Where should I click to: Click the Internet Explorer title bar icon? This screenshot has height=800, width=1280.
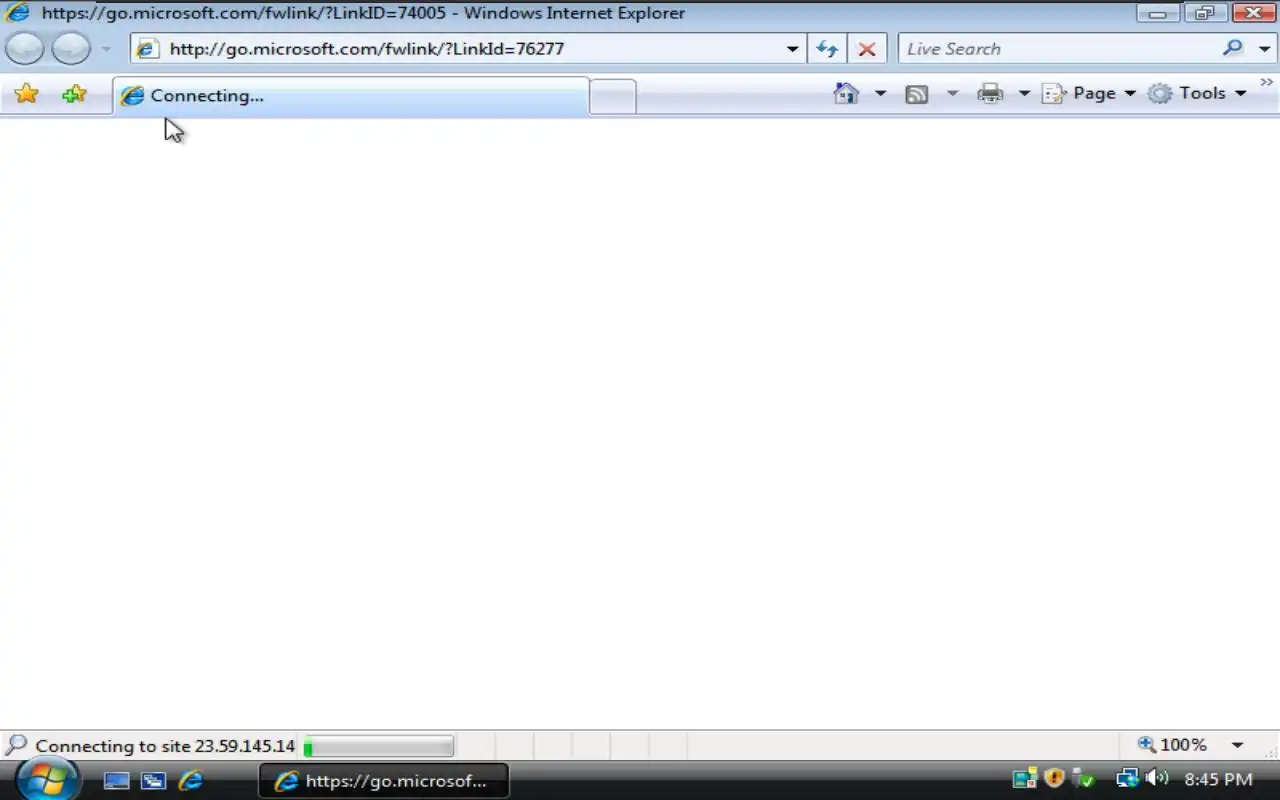pyautogui.click(x=17, y=12)
